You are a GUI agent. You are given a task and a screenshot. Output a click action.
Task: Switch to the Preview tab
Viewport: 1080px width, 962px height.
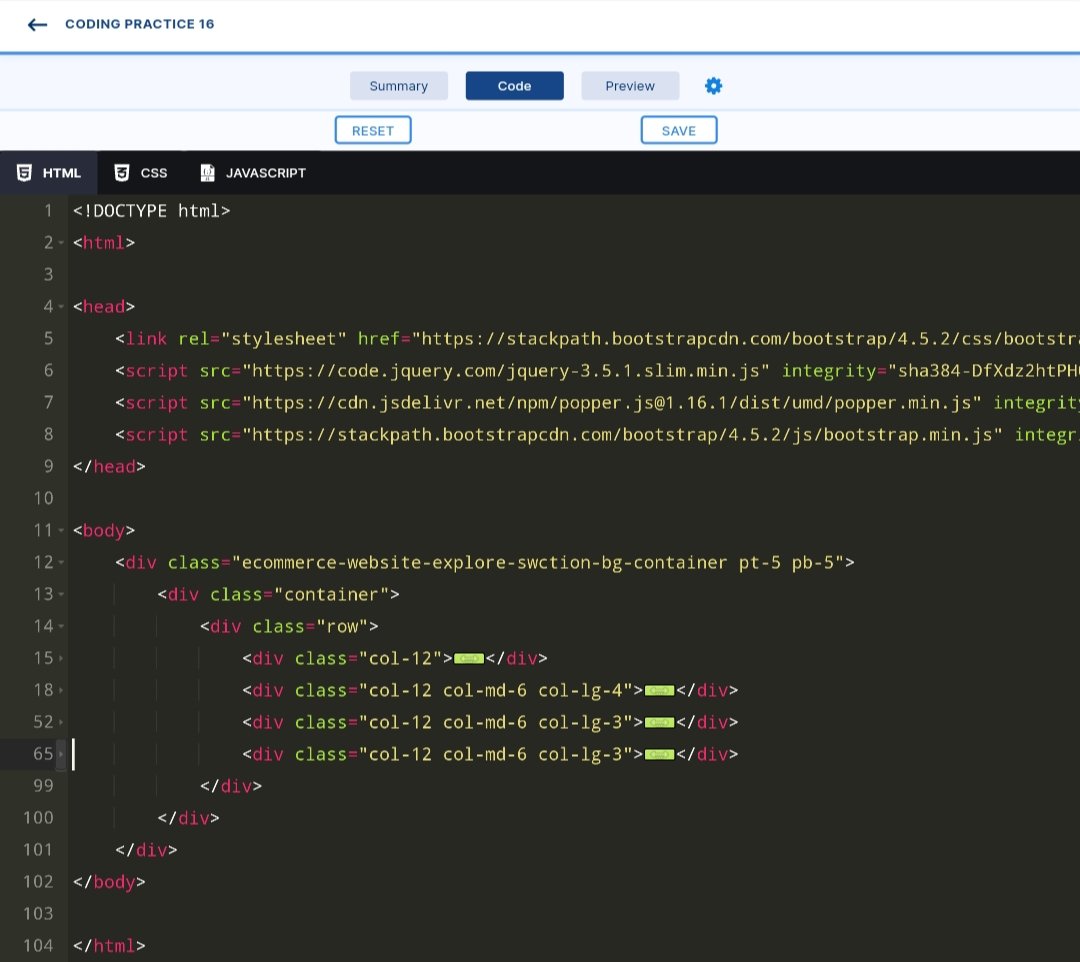click(630, 86)
